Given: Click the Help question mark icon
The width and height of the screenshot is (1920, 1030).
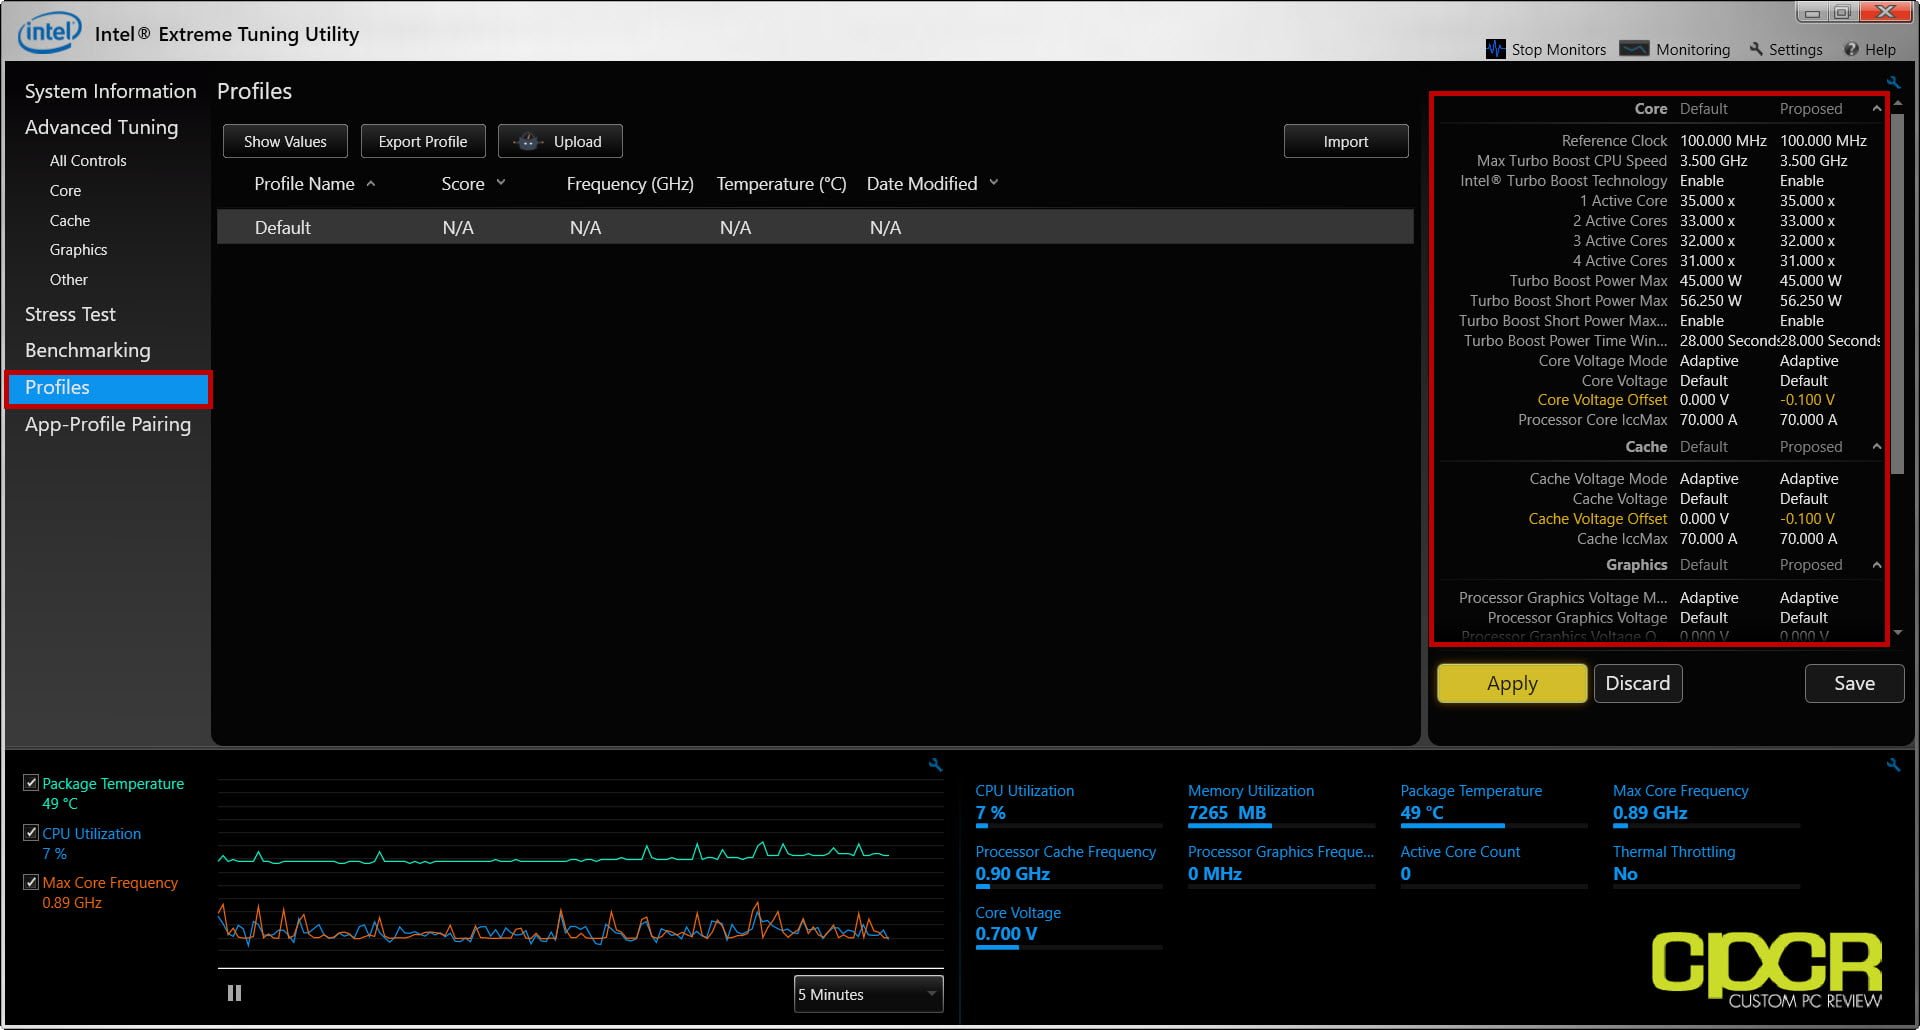Looking at the screenshot, I should point(1851,49).
